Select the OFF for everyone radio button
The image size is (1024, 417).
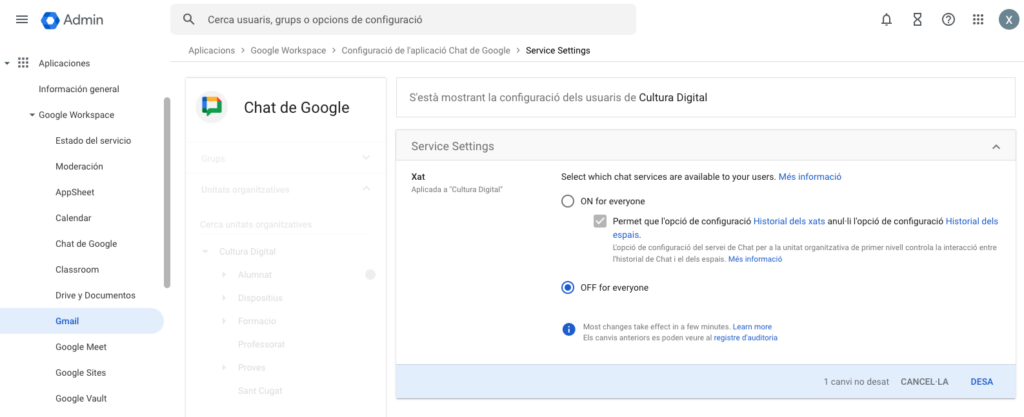(x=568, y=288)
